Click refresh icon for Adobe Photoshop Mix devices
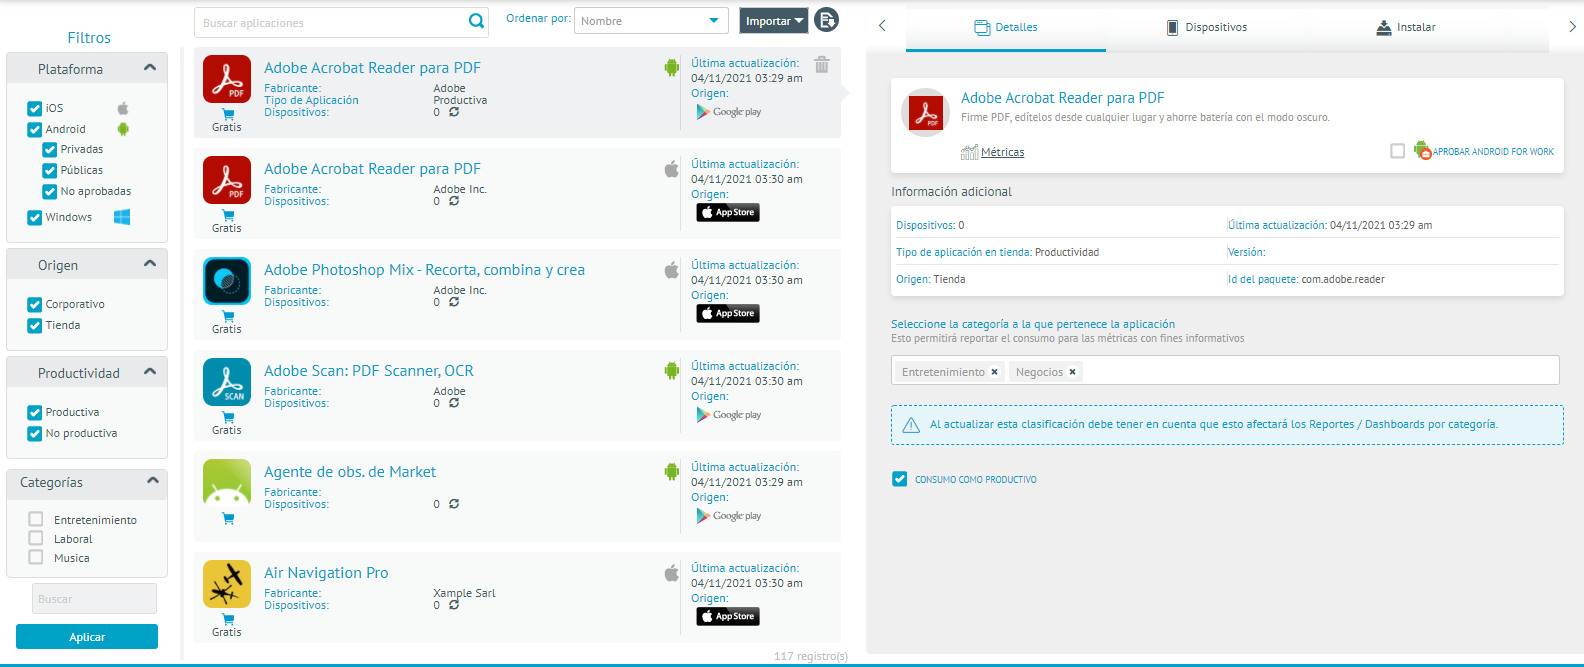1584x667 pixels. coord(454,302)
